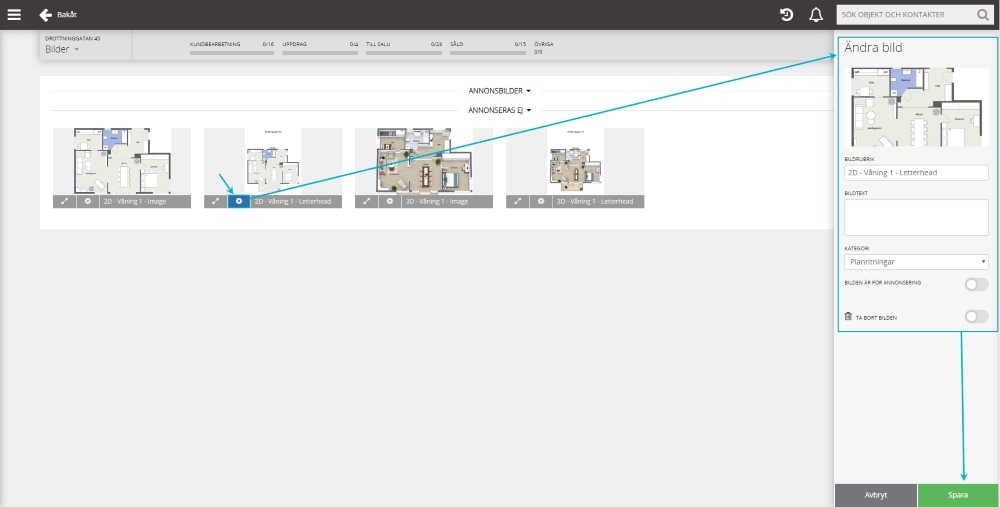Click the Spara button
Image resolution: width=1000 pixels, height=507 pixels.
[958, 495]
